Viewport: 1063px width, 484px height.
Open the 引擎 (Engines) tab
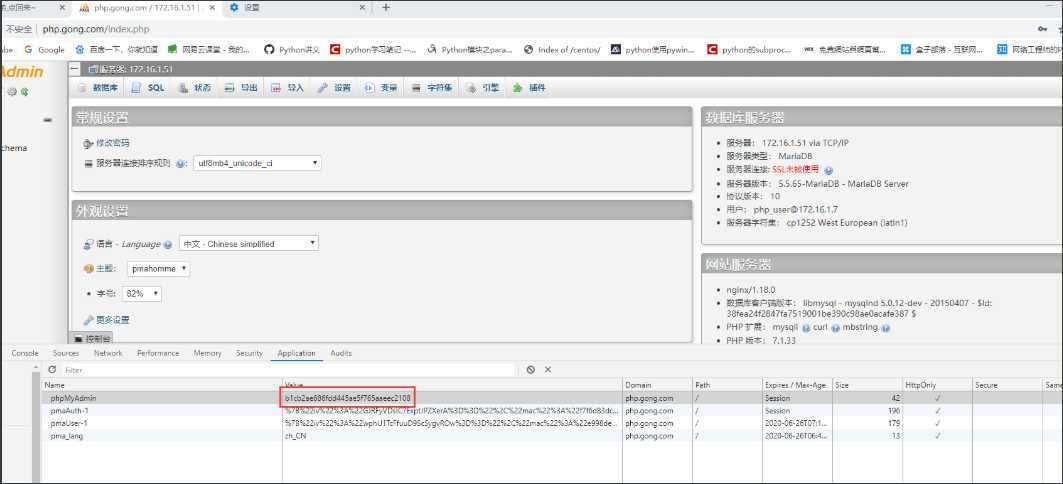[483, 88]
